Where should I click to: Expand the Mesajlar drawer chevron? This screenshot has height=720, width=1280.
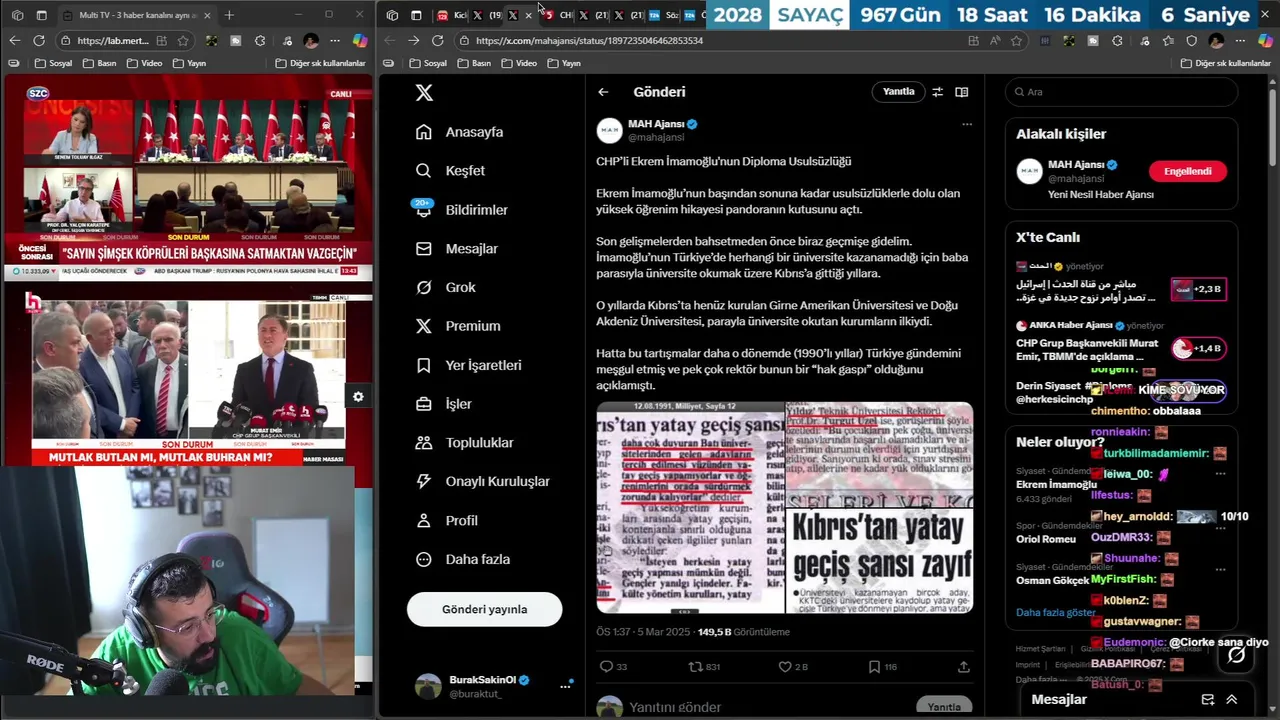1231,700
